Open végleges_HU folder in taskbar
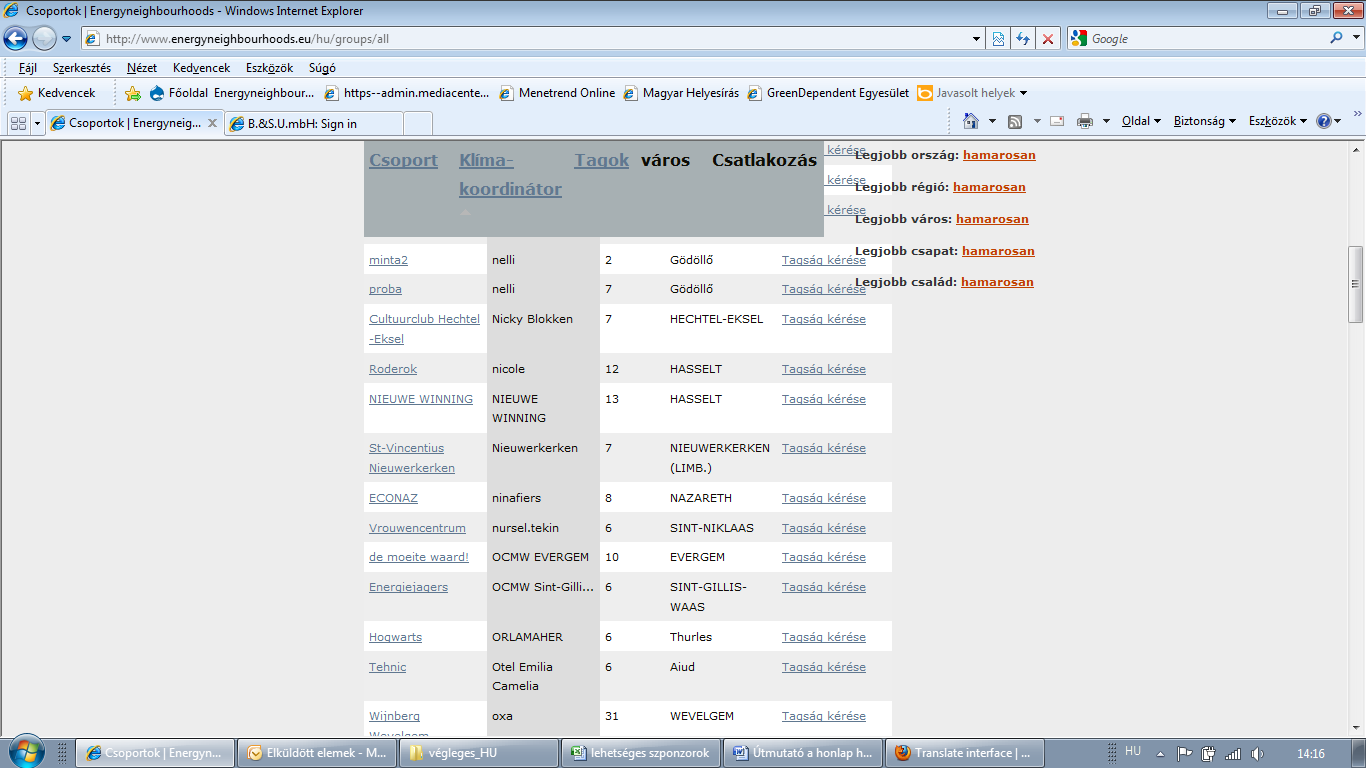 click(x=479, y=753)
